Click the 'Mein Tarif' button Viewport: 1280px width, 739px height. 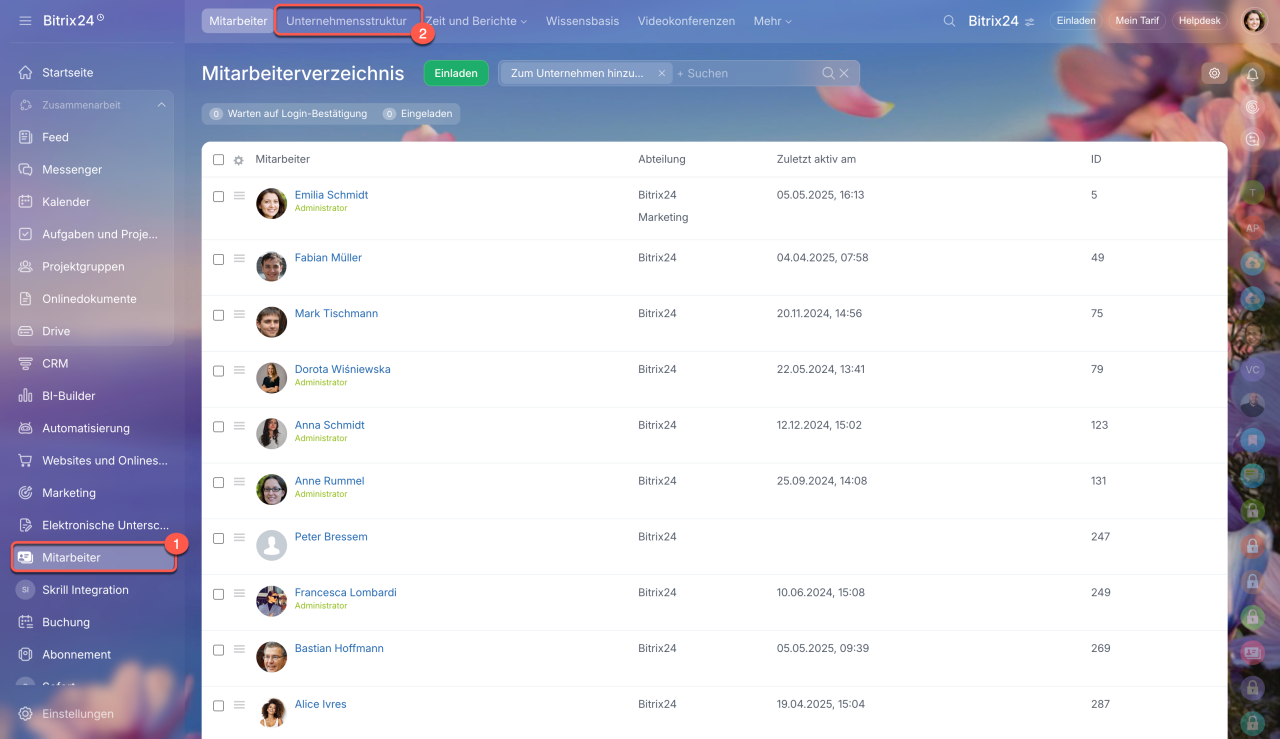click(x=1137, y=21)
